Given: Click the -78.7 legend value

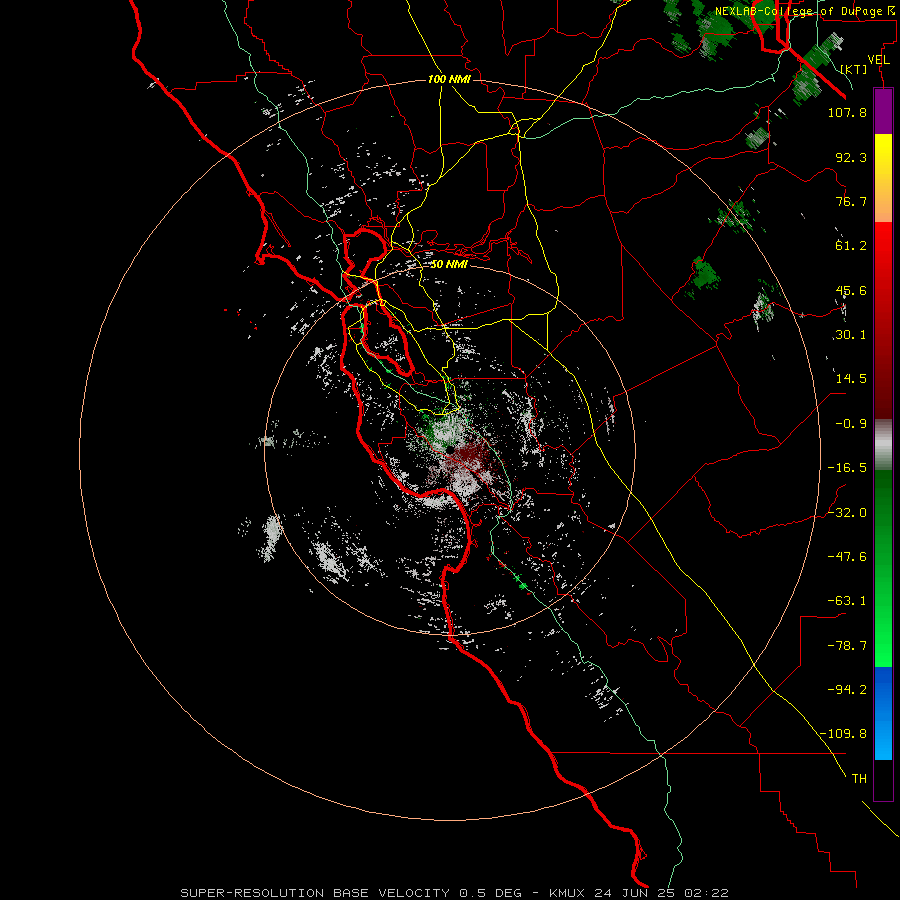Looking at the screenshot, I should tap(847, 646).
